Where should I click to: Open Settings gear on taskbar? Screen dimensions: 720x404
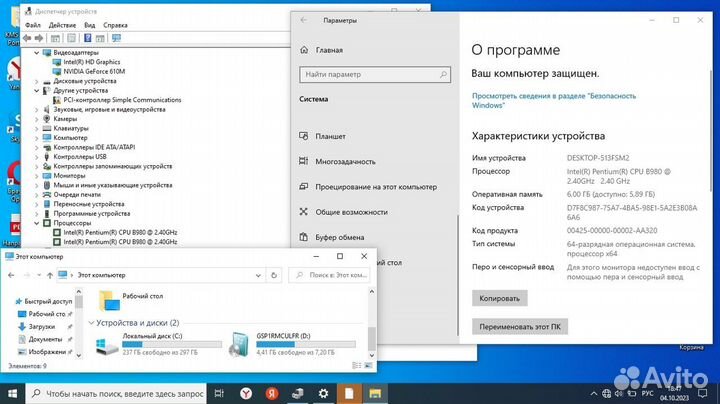coord(323,393)
